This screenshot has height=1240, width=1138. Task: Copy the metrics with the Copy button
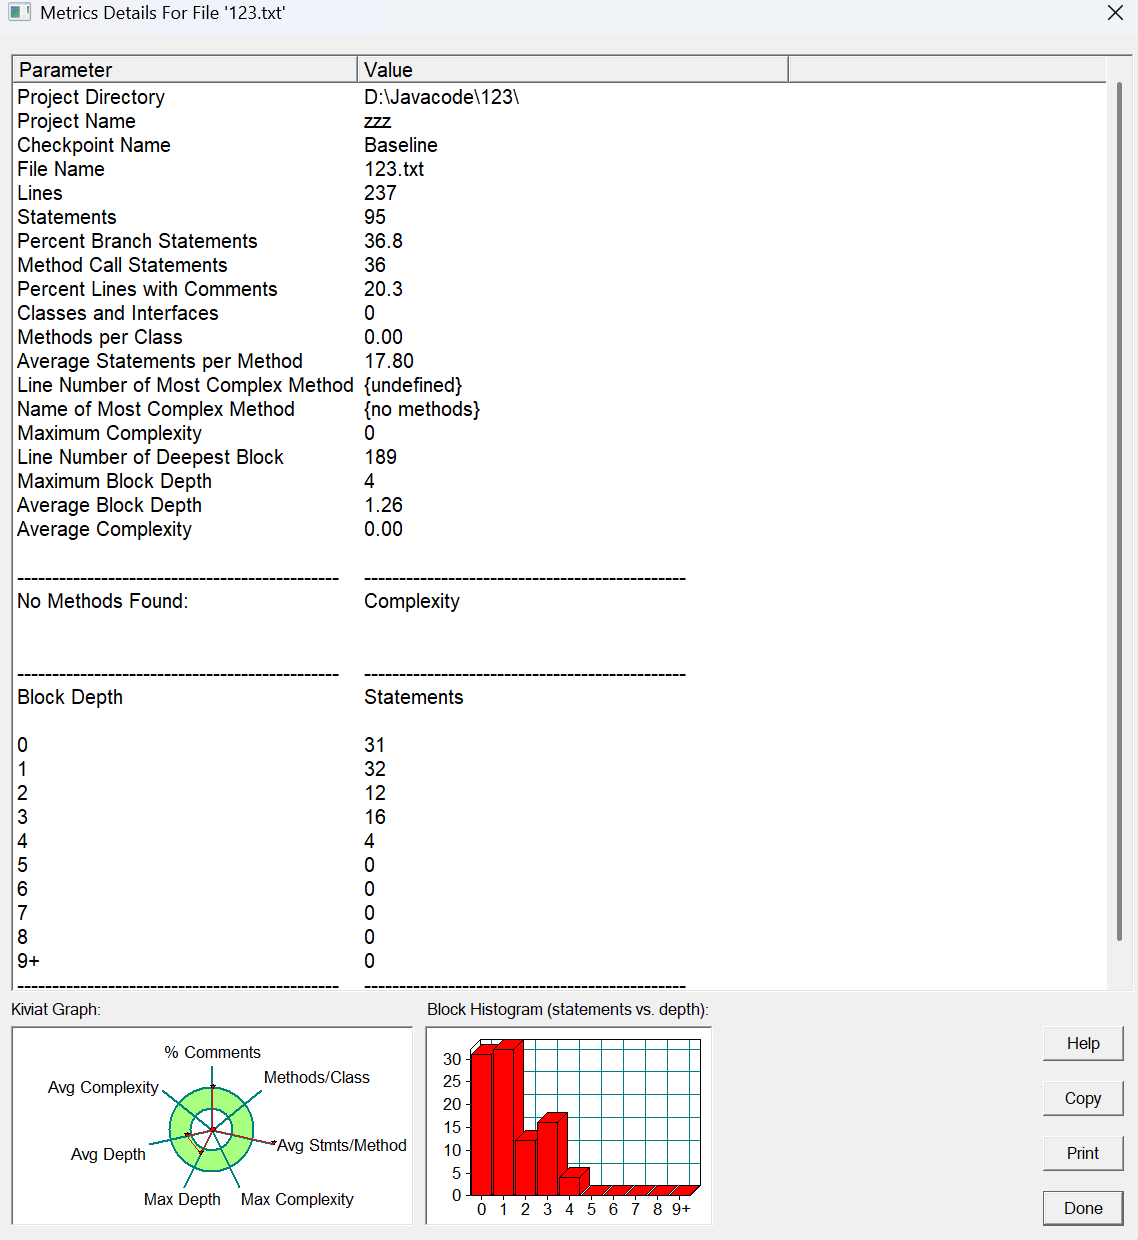pos(1083,1098)
